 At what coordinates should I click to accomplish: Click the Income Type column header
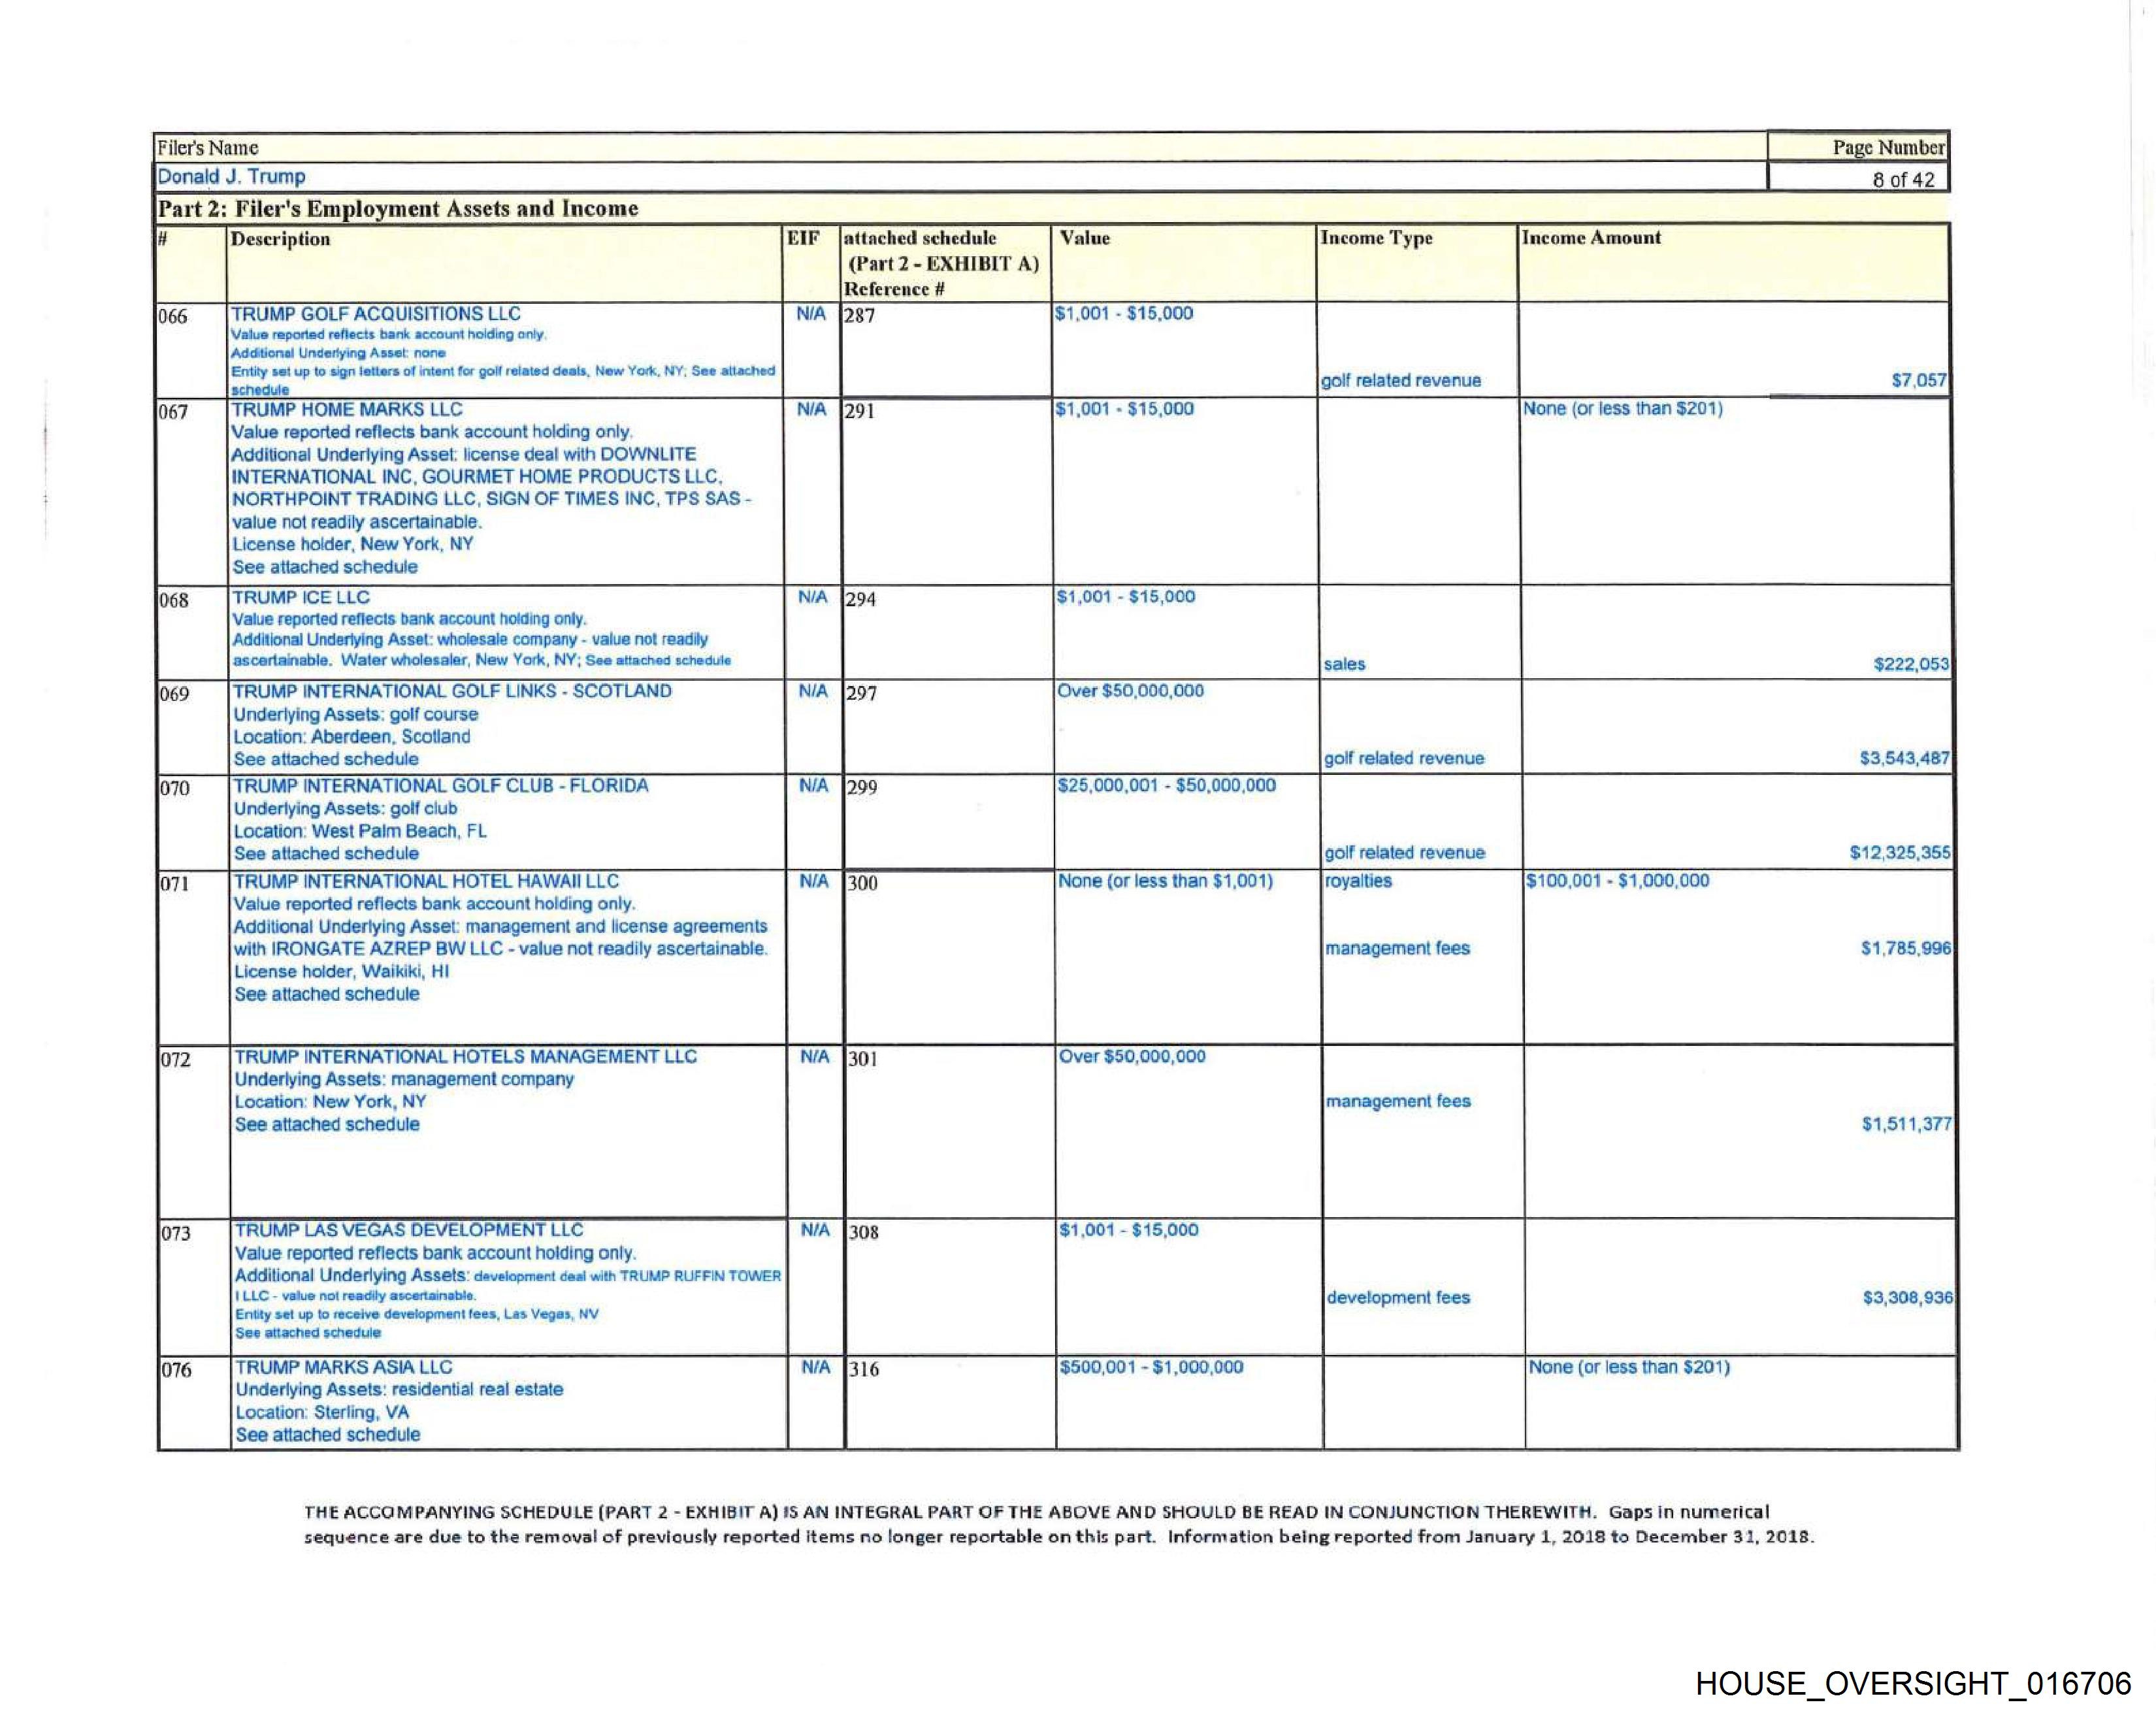1376,238
